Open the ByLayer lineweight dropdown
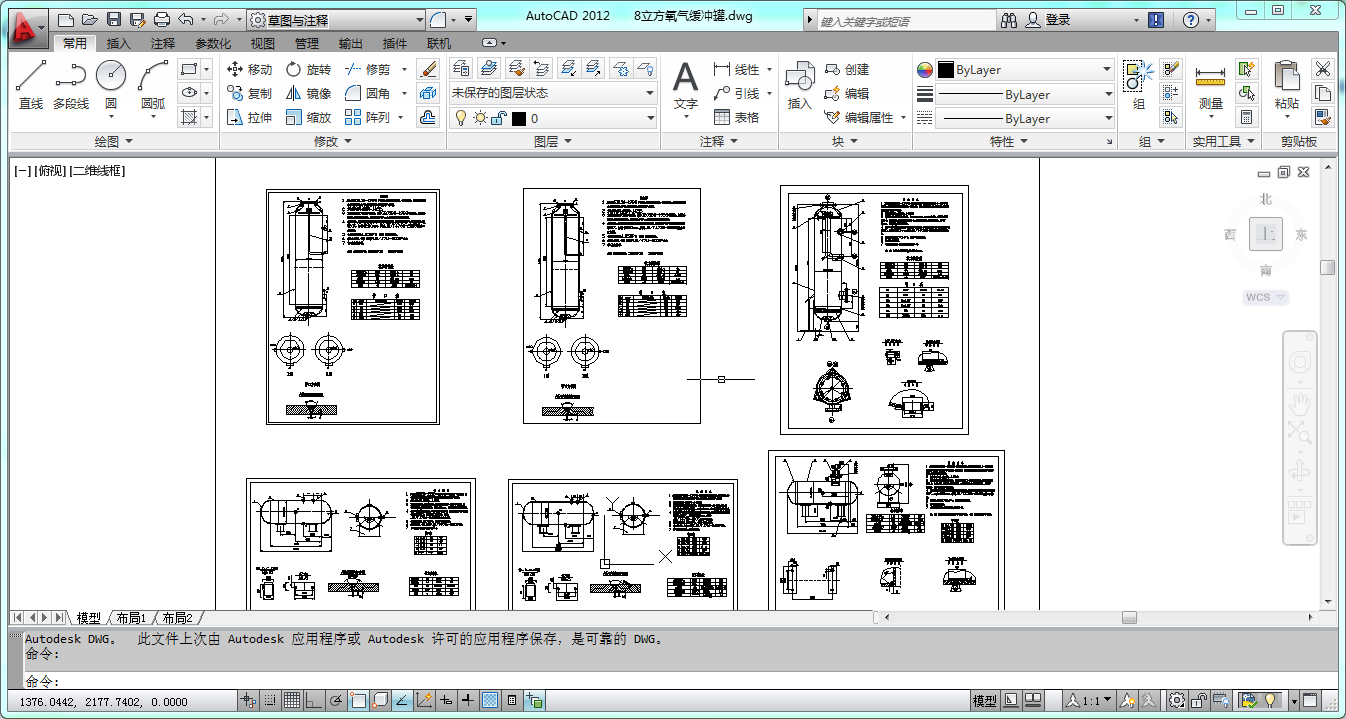The height and width of the screenshot is (719, 1346). click(1026, 94)
